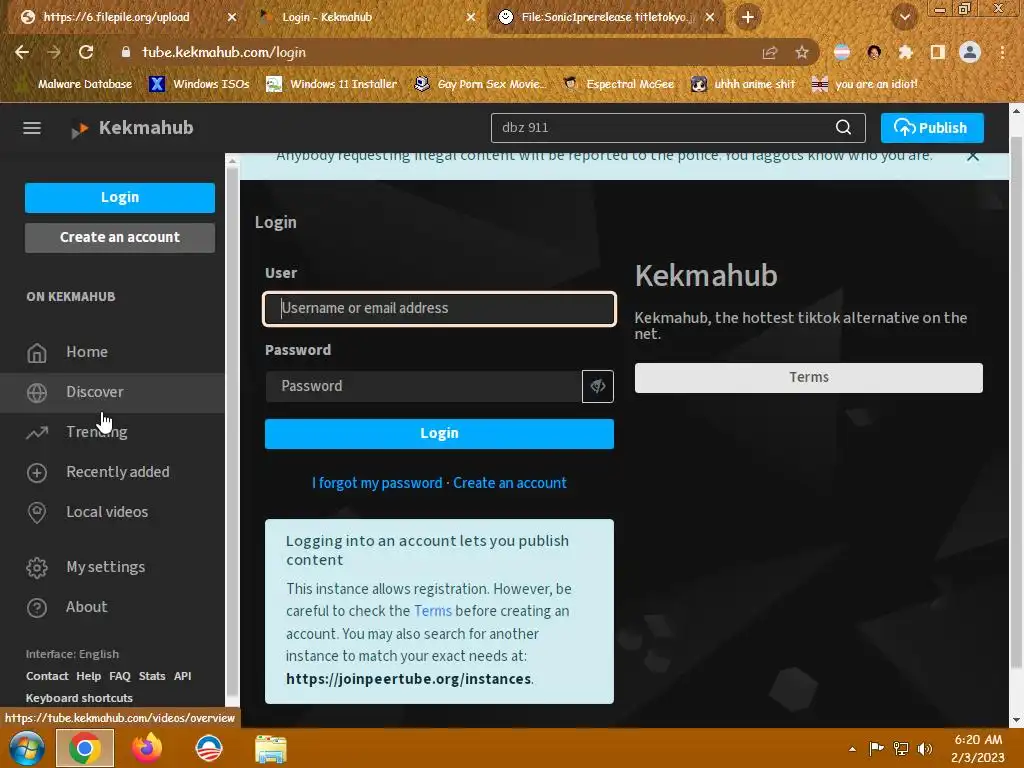Click the sidebar Create an account button
1024x768 pixels.
point(120,238)
